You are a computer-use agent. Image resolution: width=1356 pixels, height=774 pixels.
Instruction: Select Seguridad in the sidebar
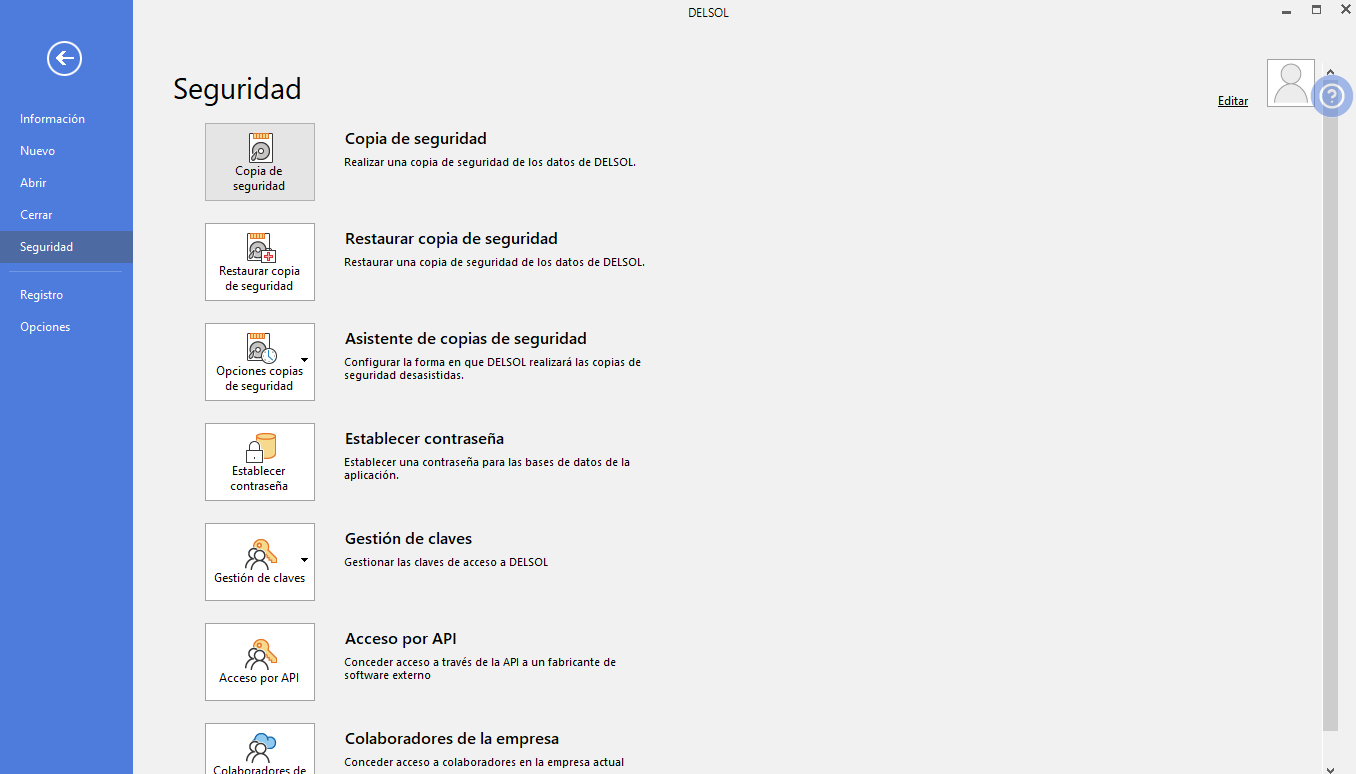coord(66,247)
